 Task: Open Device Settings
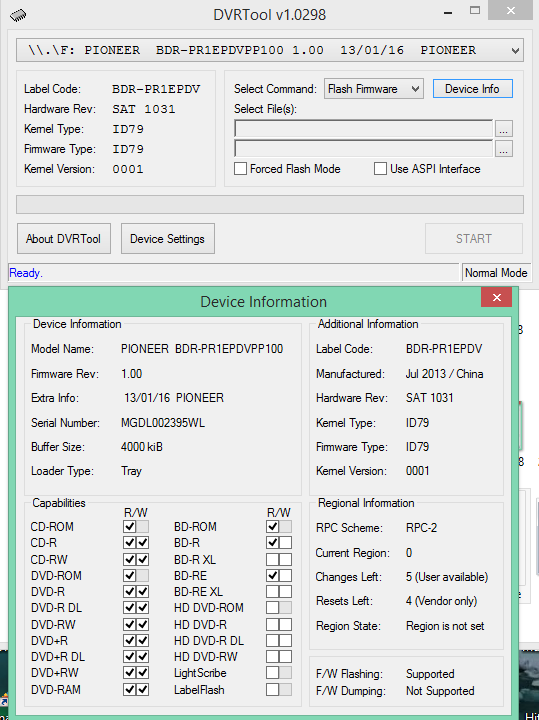click(168, 239)
